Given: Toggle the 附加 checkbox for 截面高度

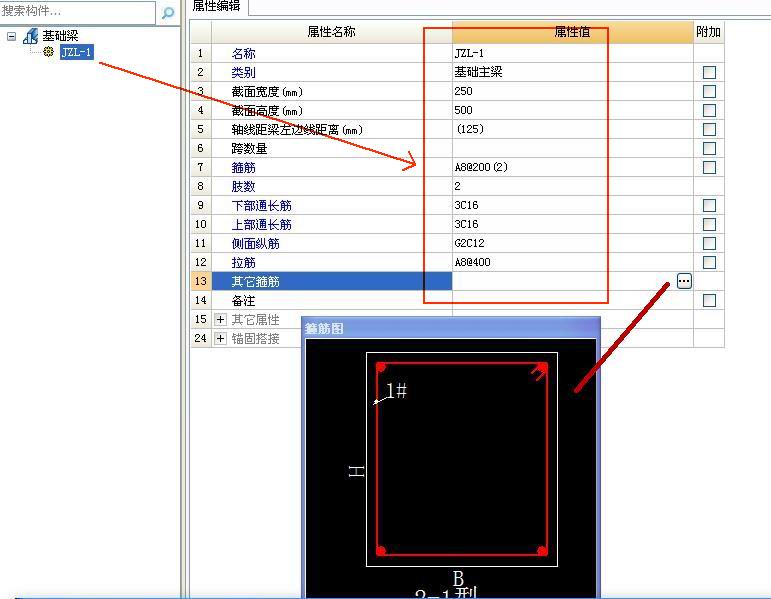Looking at the screenshot, I should coord(709,110).
